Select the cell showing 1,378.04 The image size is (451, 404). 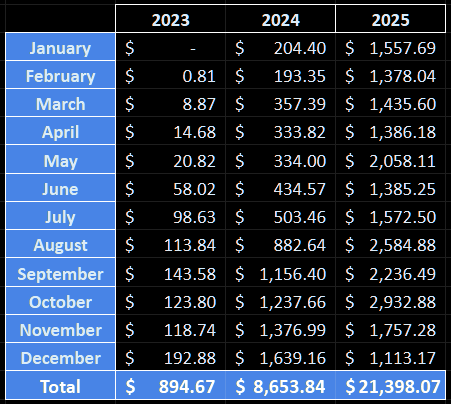coord(390,75)
